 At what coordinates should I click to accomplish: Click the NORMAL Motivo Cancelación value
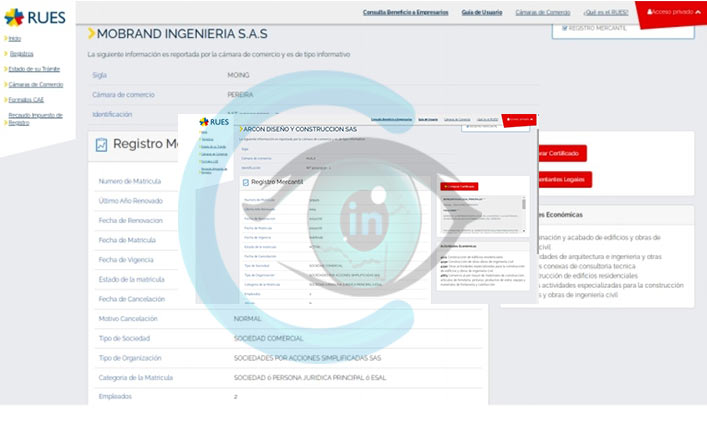coord(248,319)
